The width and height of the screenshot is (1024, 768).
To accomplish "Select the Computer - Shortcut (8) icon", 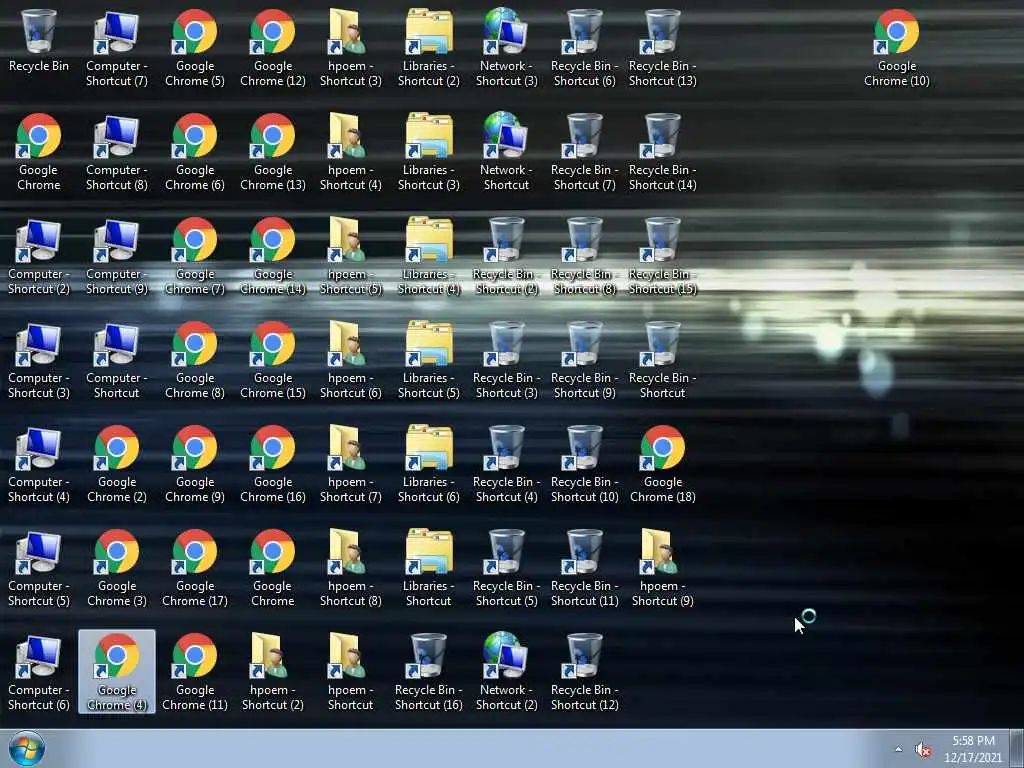I will 116,152.
